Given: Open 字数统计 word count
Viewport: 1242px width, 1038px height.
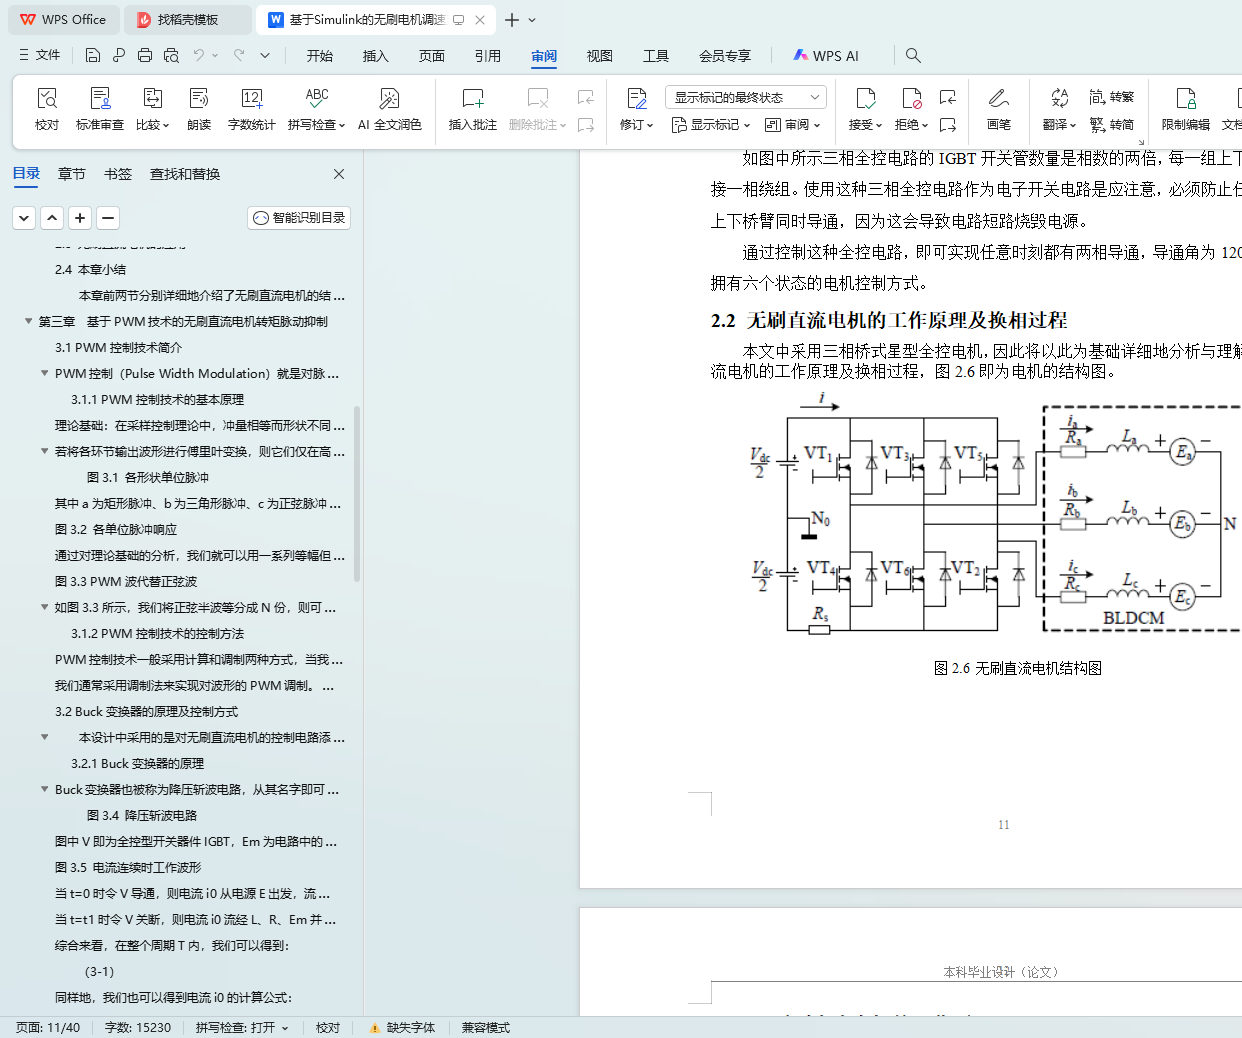Looking at the screenshot, I should (252, 109).
